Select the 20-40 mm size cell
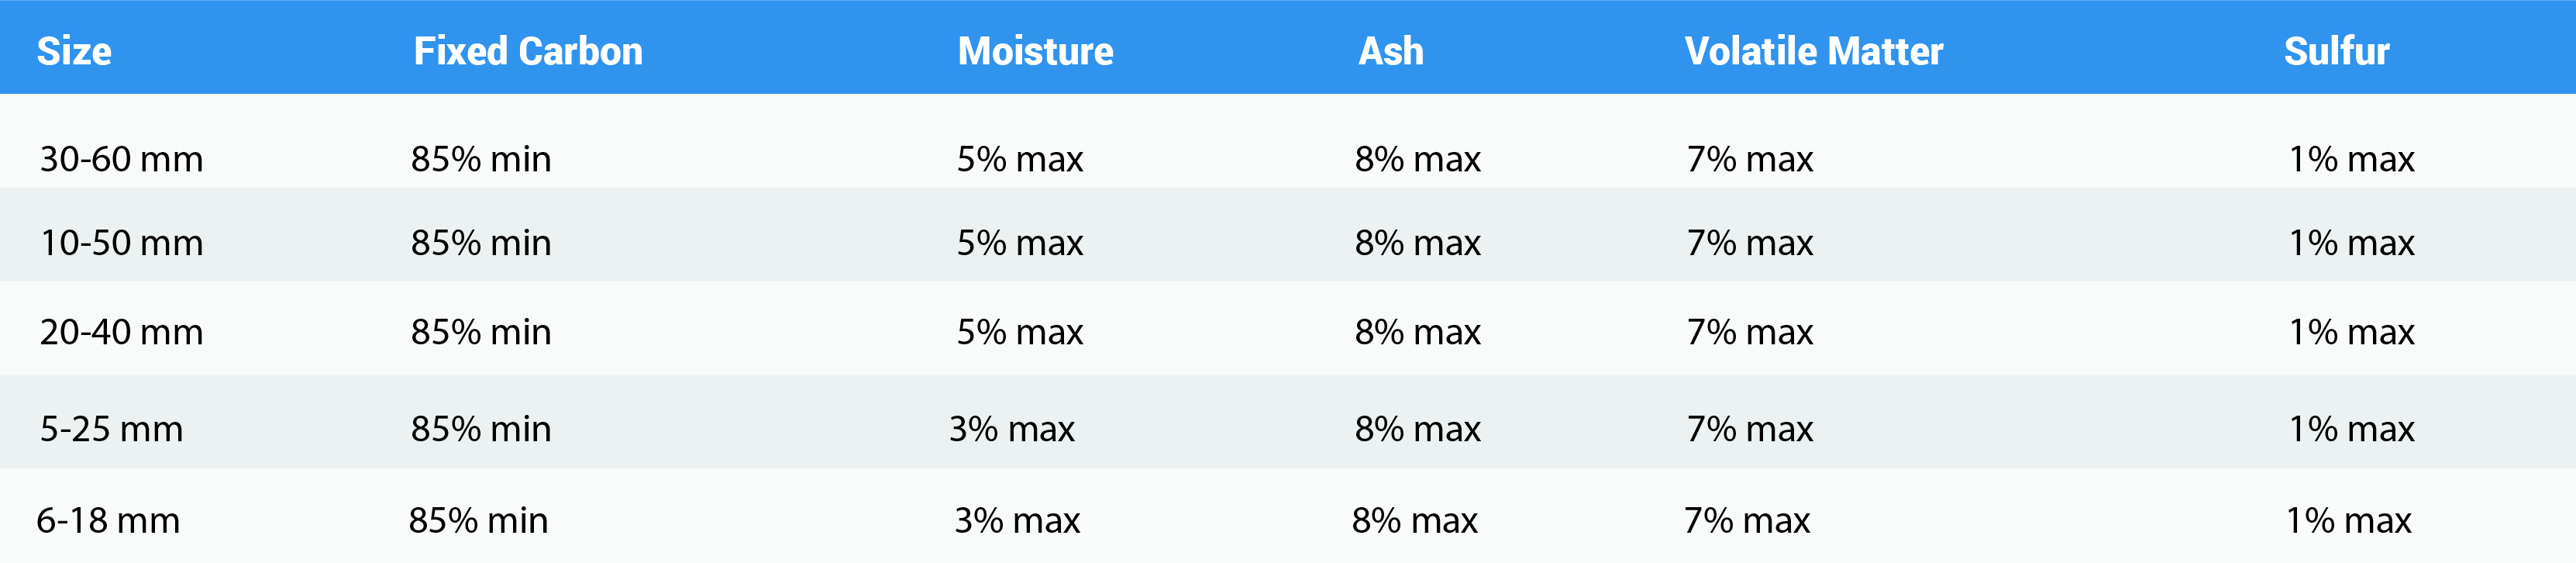 121,332
